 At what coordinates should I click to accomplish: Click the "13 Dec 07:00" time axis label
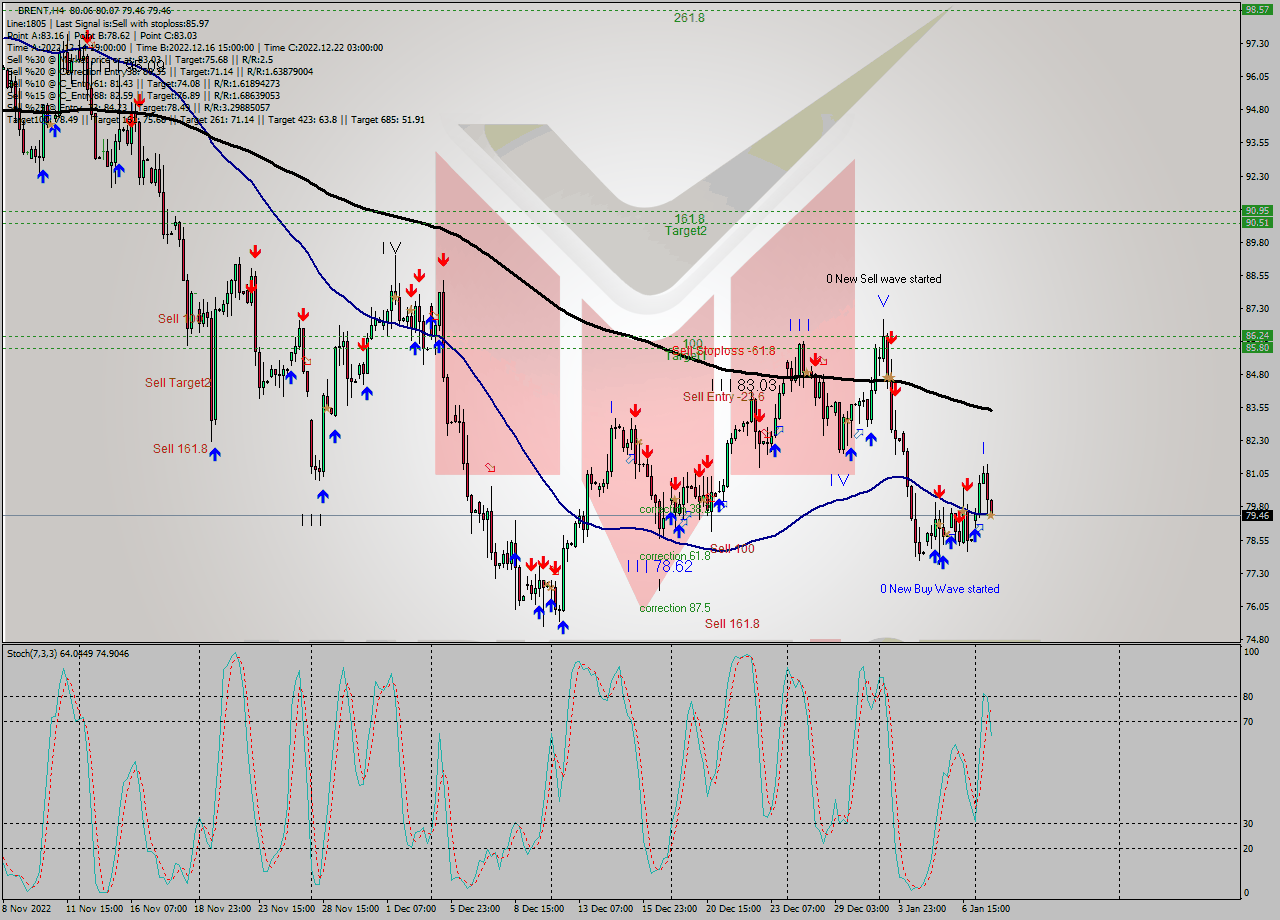click(x=607, y=909)
